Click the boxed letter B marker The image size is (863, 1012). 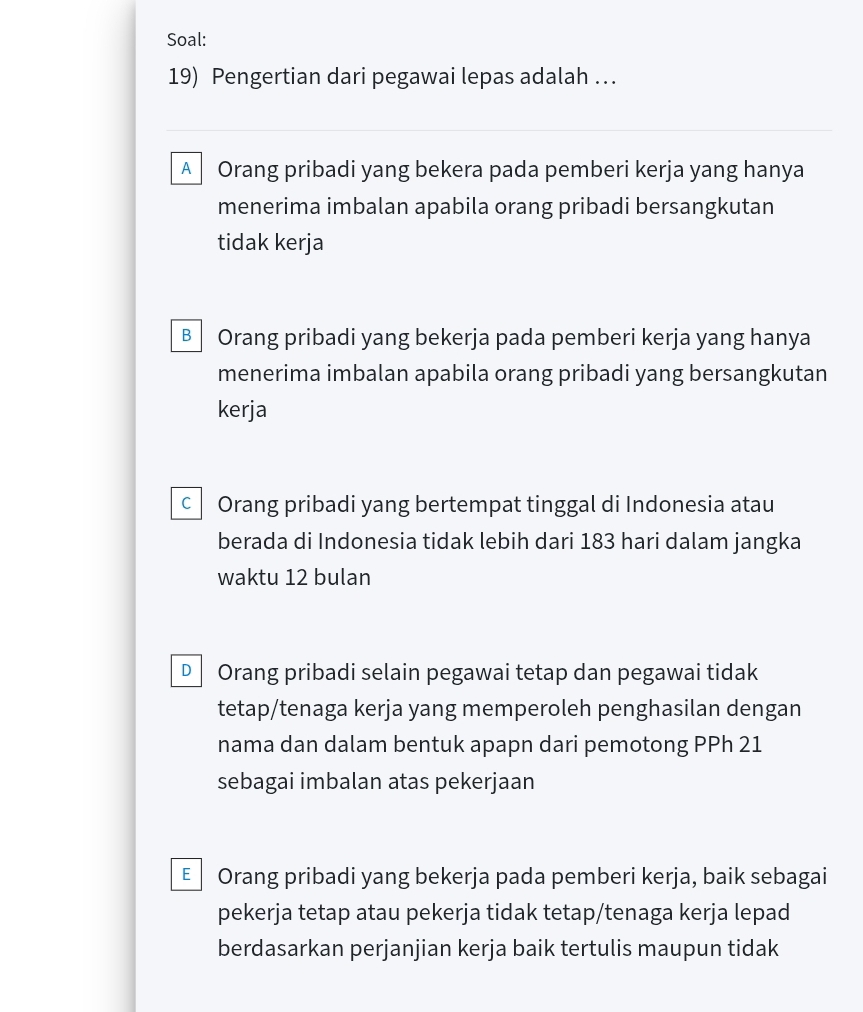[186, 336]
